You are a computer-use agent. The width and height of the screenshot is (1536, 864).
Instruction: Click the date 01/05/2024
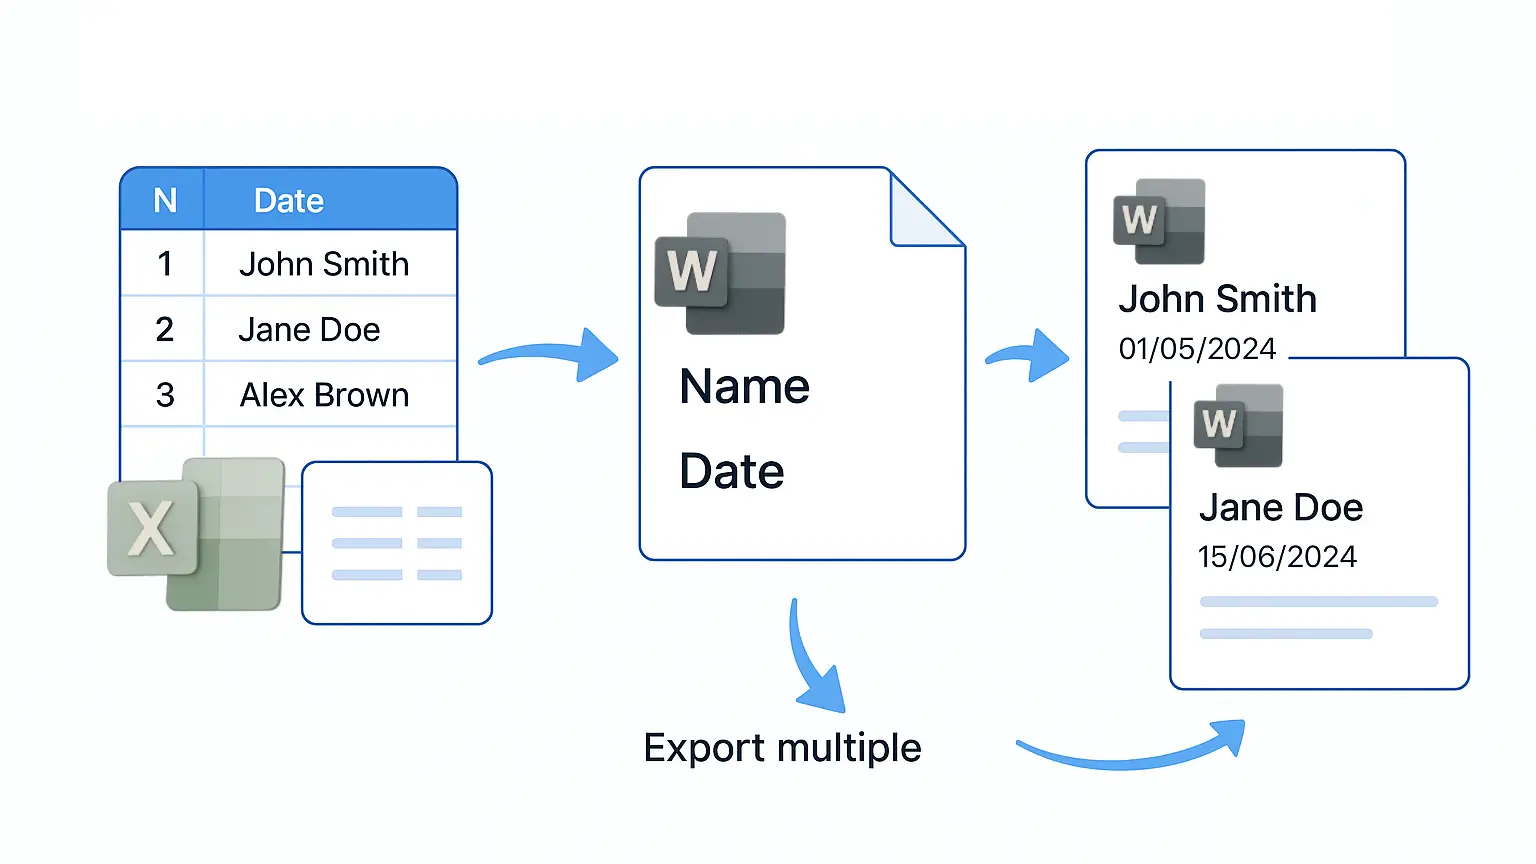[1197, 349]
